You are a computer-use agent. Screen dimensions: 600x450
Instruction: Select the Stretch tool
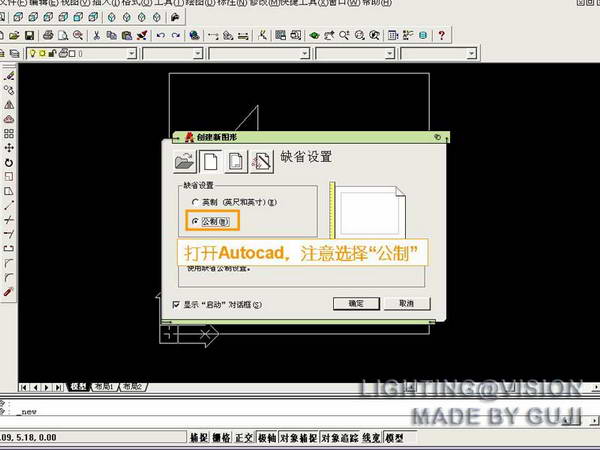pyautogui.click(x=9, y=191)
